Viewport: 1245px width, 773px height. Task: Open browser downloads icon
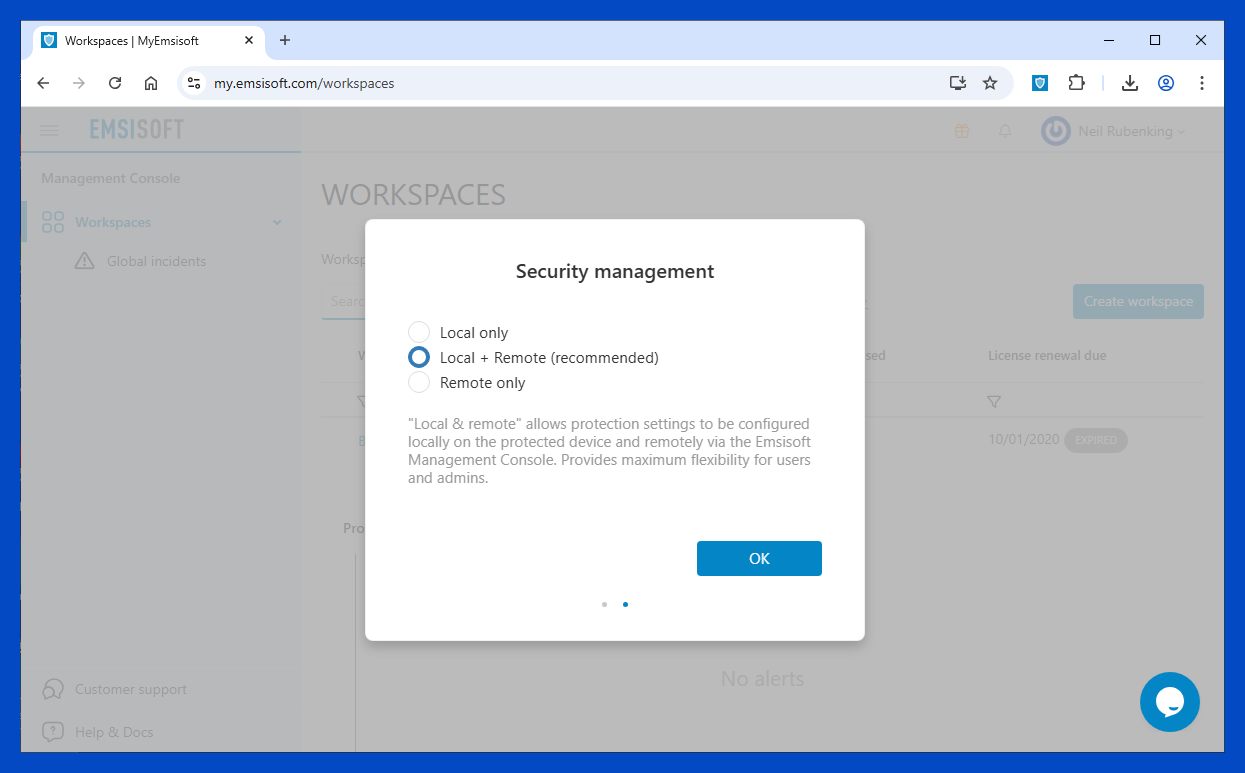[1130, 83]
